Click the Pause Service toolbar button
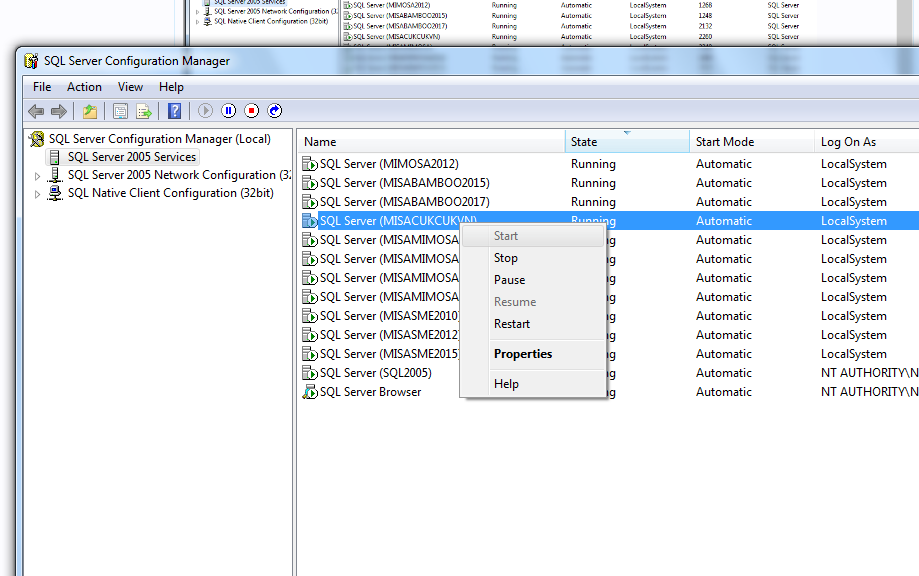 [x=229, y=111]
